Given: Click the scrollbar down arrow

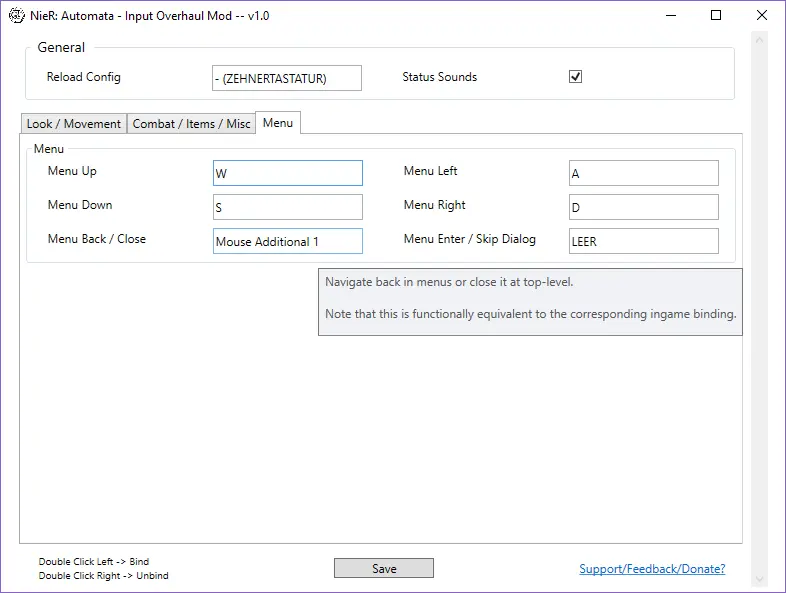Looking at the screenshot, I should [759, 579].
